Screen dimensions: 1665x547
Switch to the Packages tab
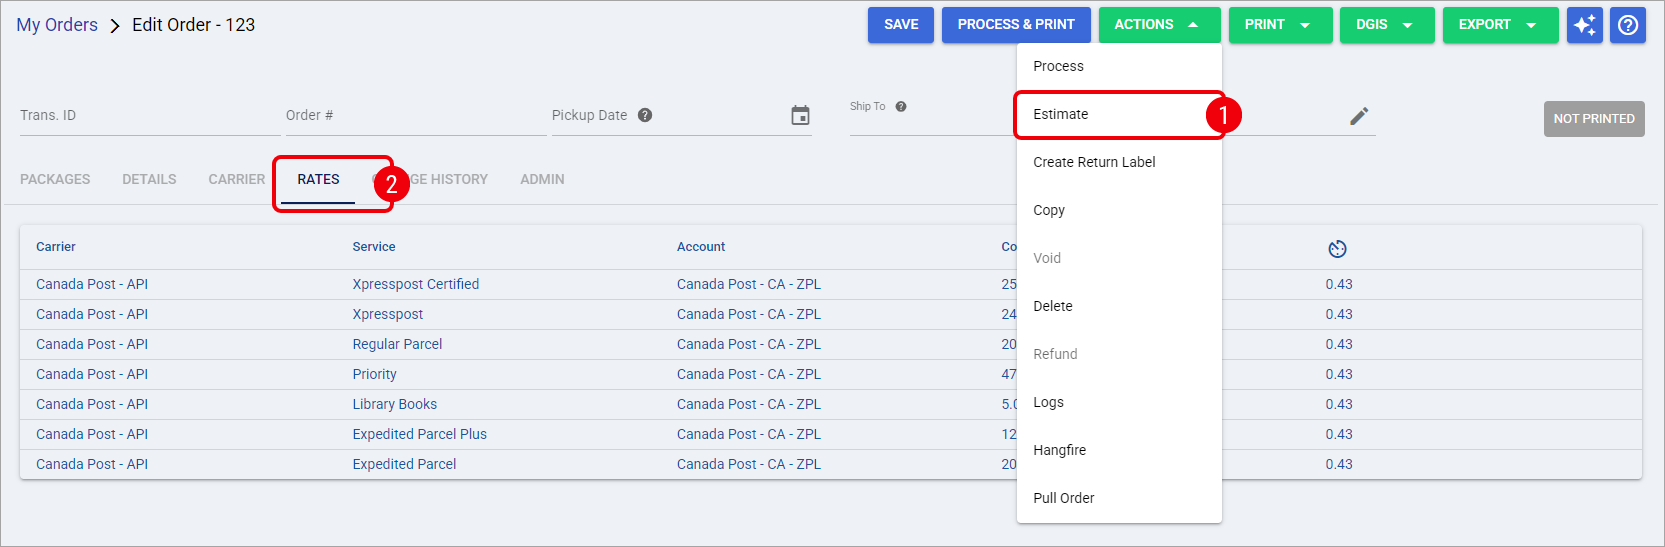[x=55, y=179]
